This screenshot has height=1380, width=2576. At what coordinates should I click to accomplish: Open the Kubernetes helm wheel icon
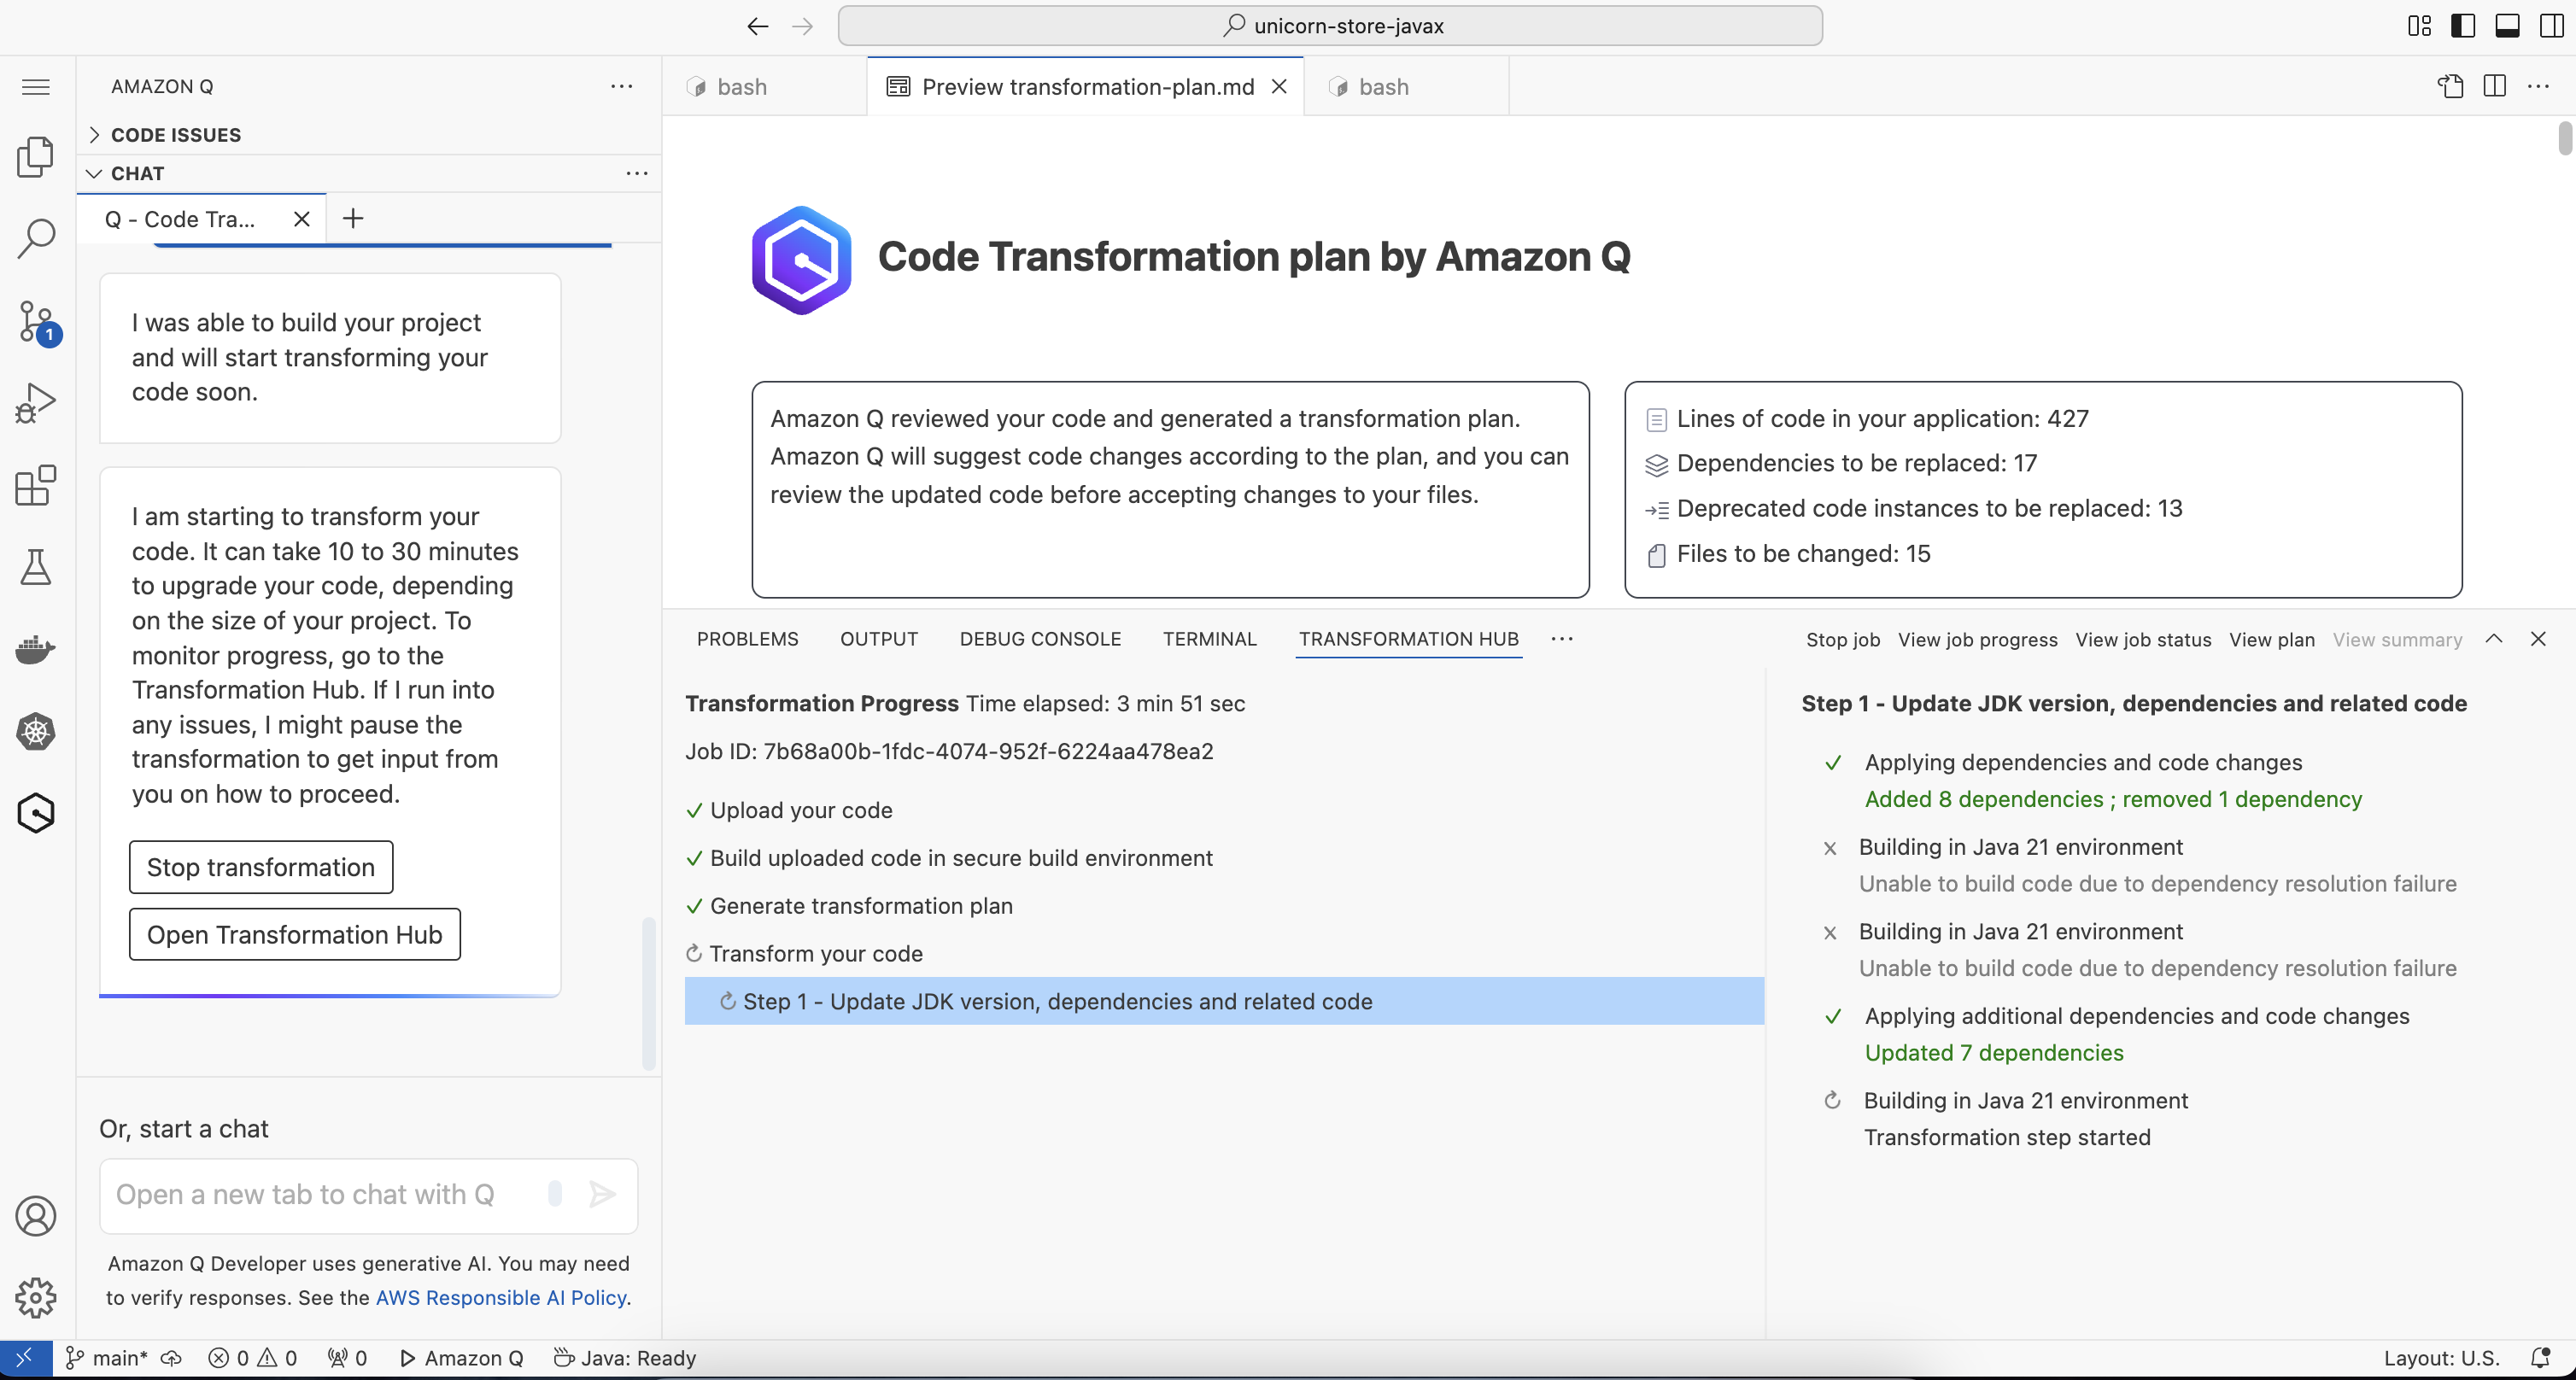[36, 731]
